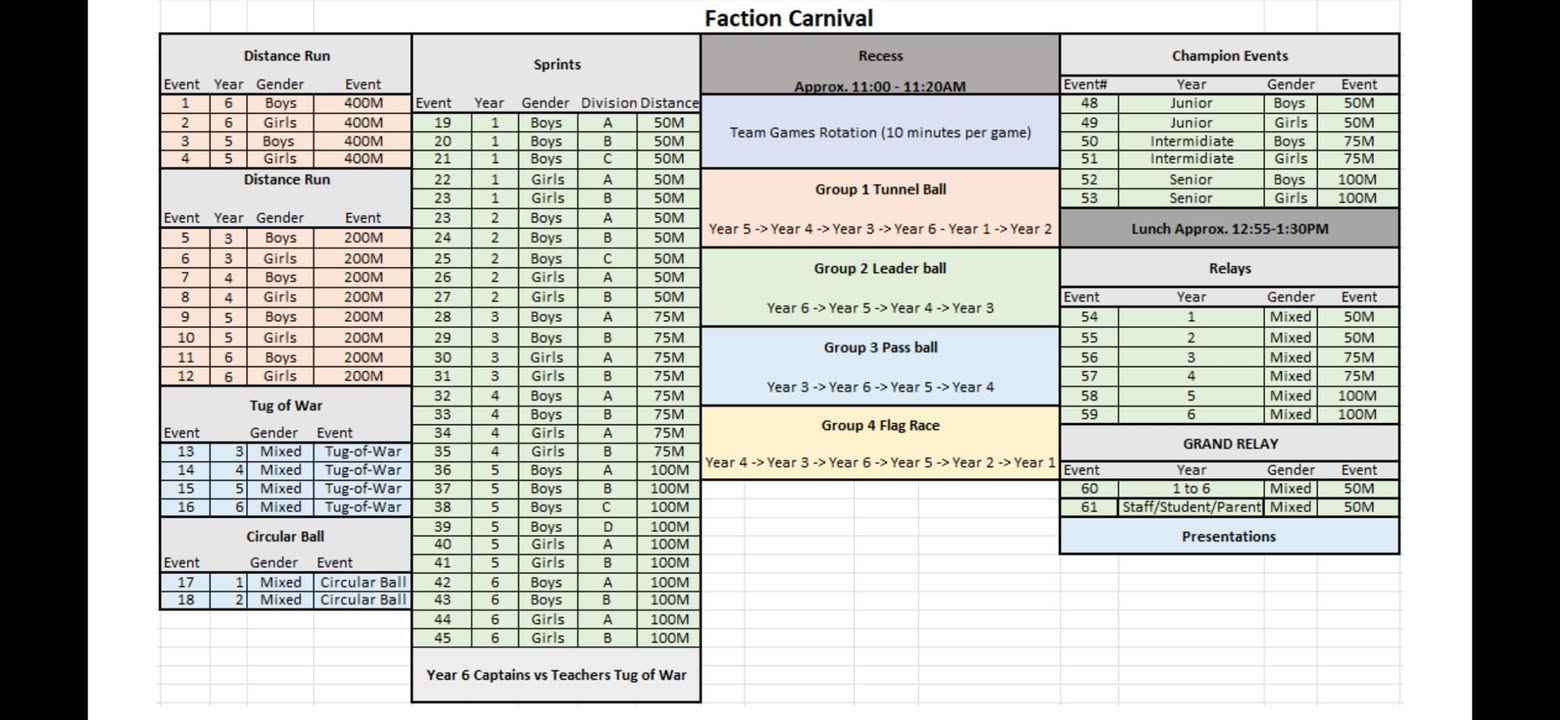This screenshot has width=1560, height=720.
Task: Click the Group 4 Flag Race cell
Action: tap(880, 425)
